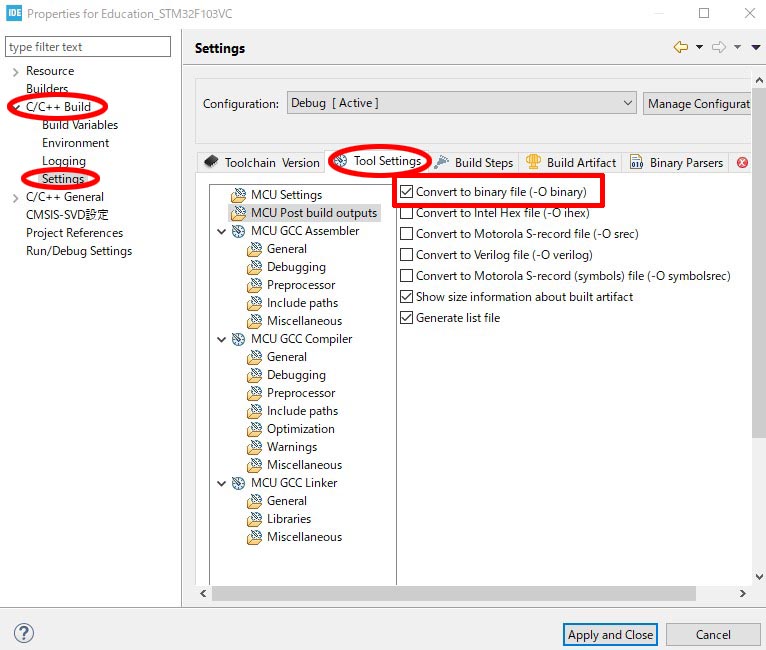Click the horizontal scrollbar right arrow
The image size is (766, 650).
click(743, 593)
